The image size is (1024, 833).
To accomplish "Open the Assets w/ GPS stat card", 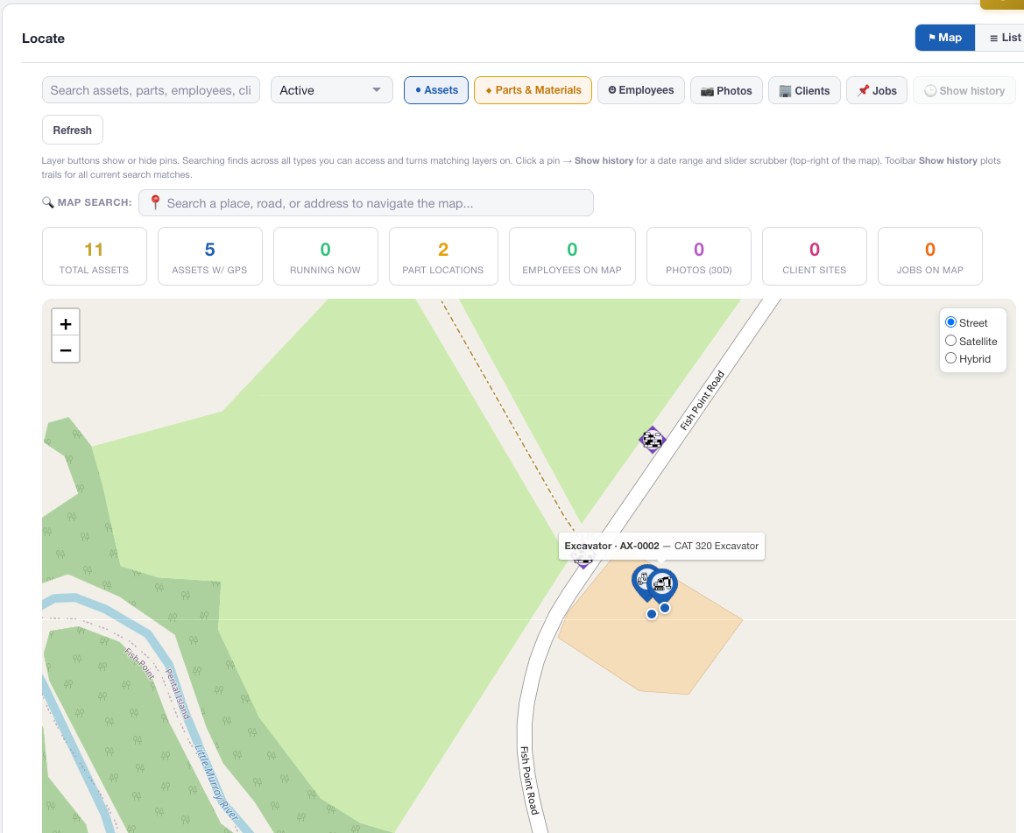I will point(210,257).
